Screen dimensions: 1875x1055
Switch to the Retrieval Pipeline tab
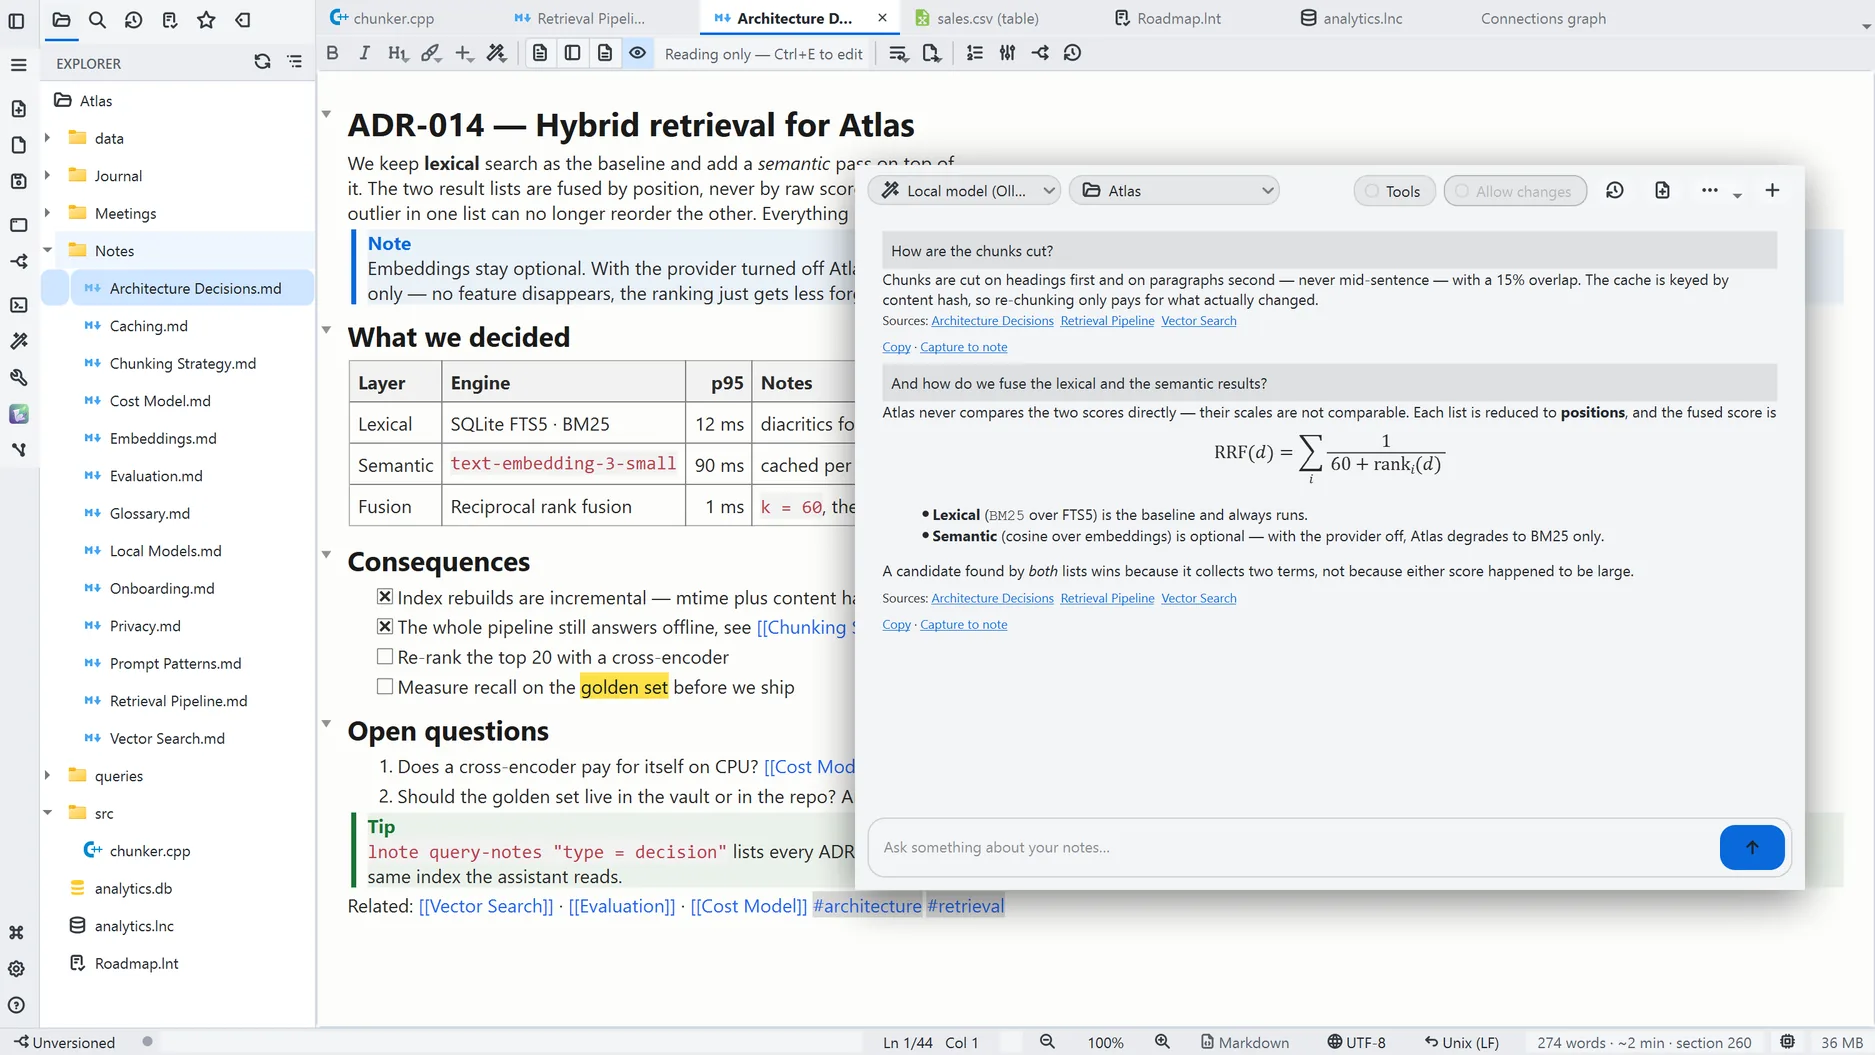pos(580,18)
